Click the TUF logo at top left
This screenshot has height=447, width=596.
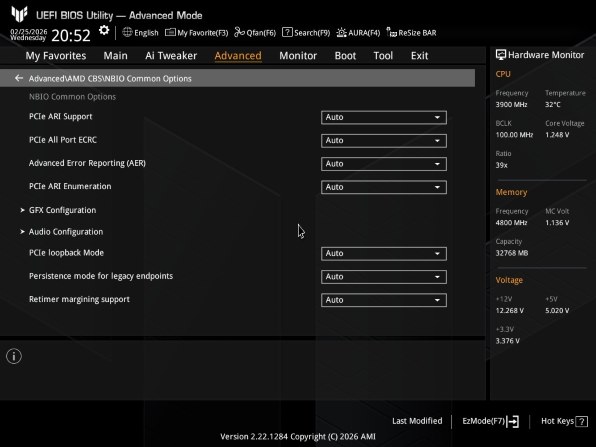coord(19,14)
